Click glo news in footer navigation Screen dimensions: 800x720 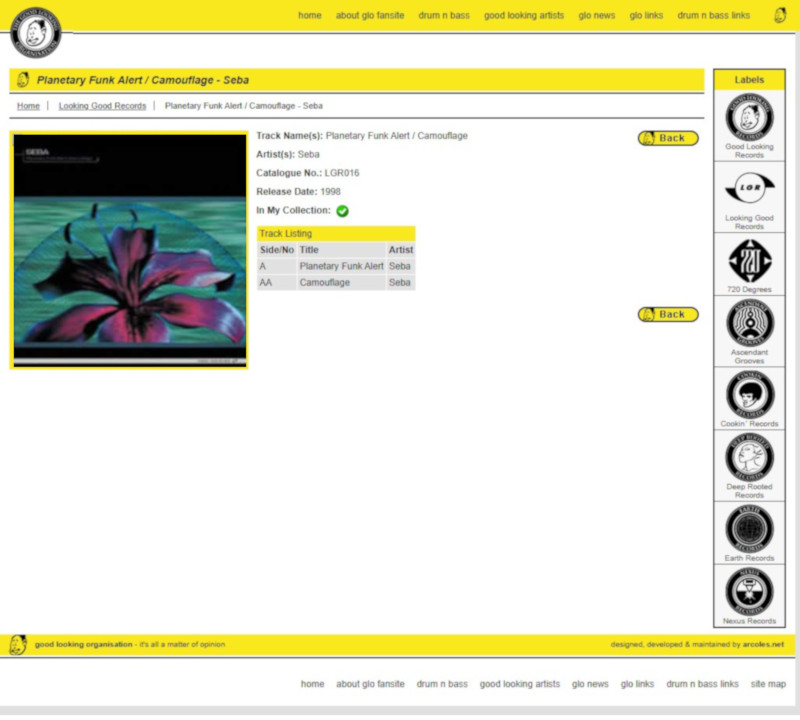tap(590, 684)
